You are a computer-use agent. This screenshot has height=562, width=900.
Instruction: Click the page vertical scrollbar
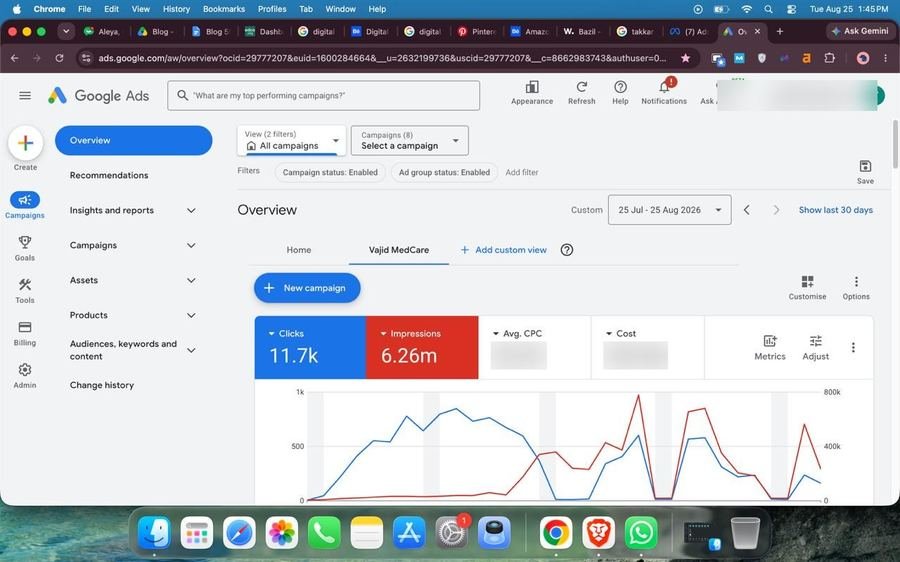pos(895,144)
